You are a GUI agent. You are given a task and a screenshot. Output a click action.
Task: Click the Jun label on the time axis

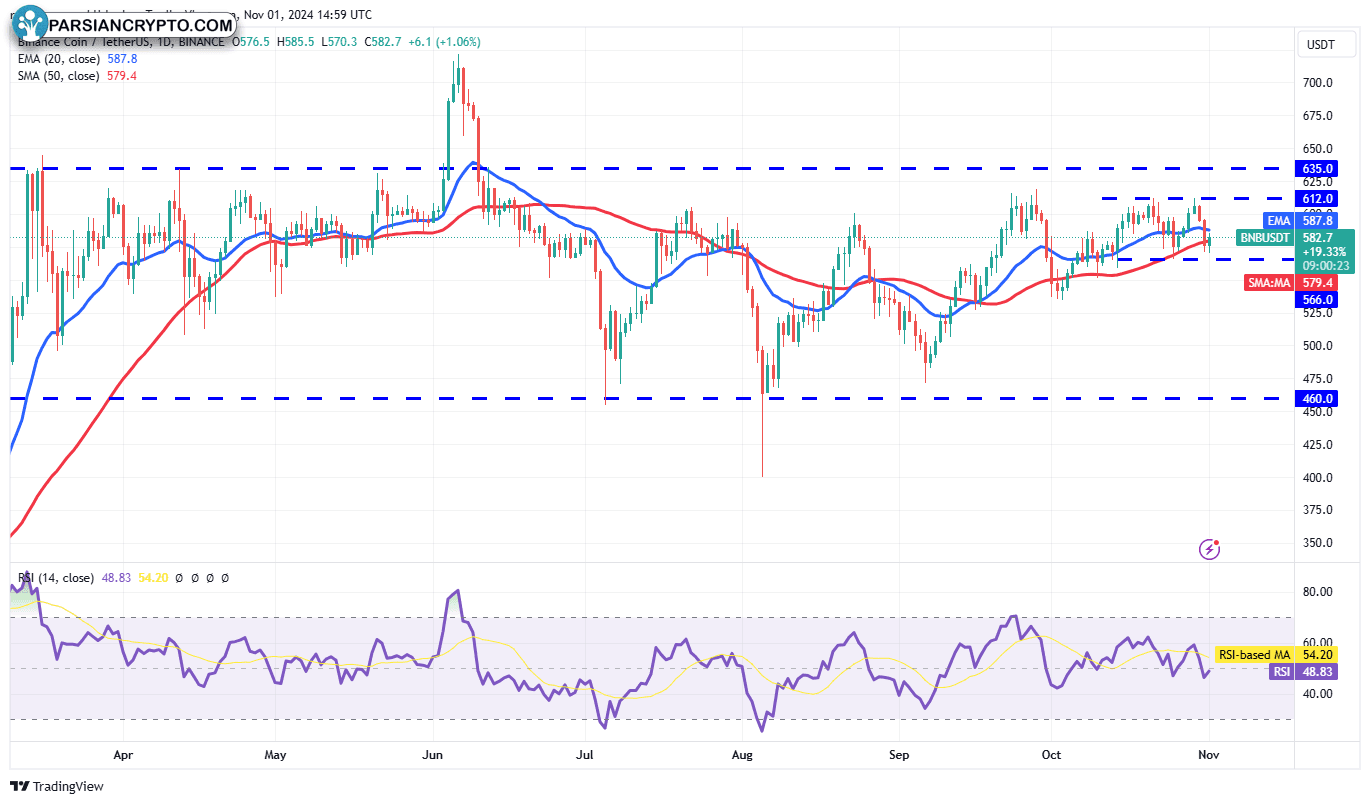coord(434,757)
